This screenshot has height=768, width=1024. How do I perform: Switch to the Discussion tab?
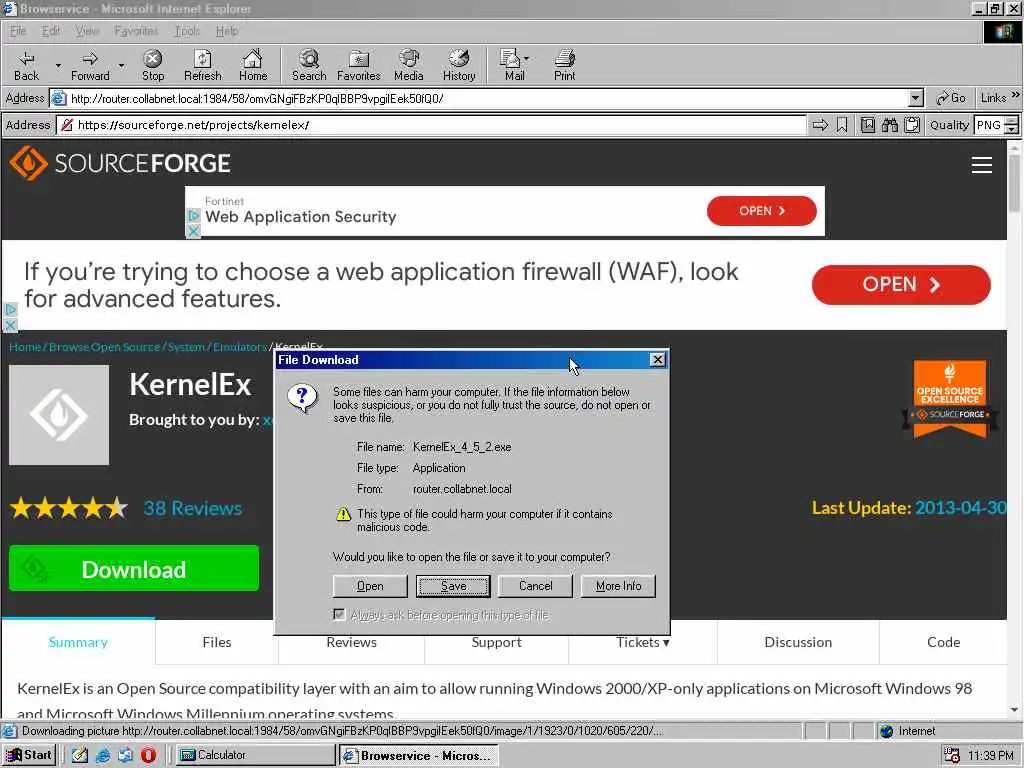tap(798, 642)
